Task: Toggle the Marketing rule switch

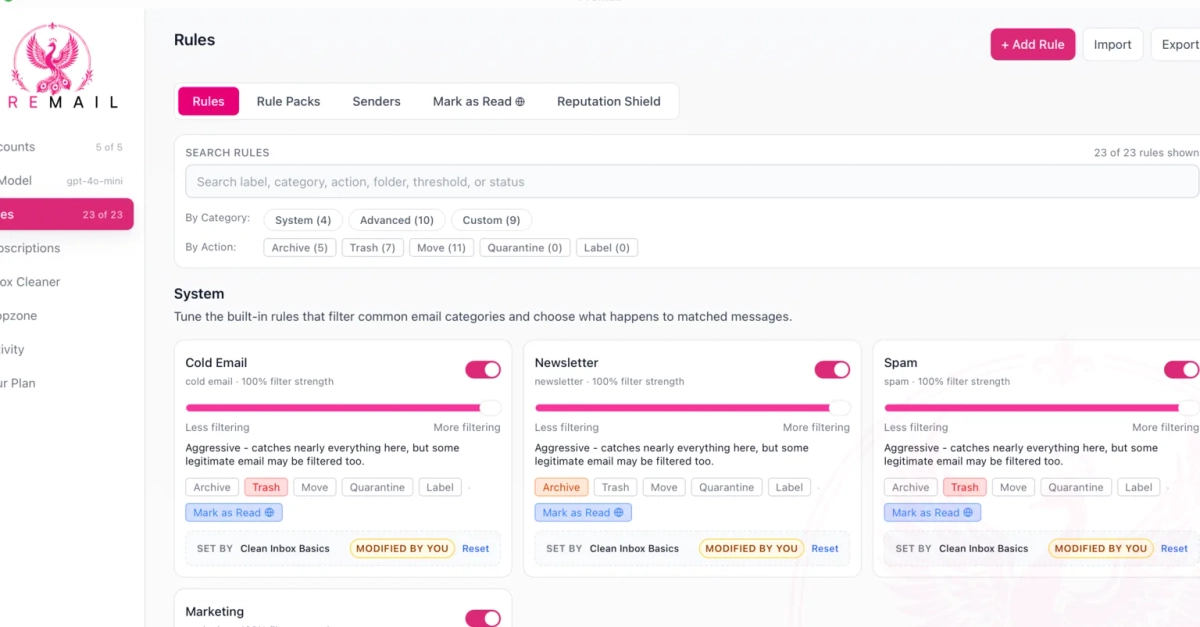Action: pos(483,619)
